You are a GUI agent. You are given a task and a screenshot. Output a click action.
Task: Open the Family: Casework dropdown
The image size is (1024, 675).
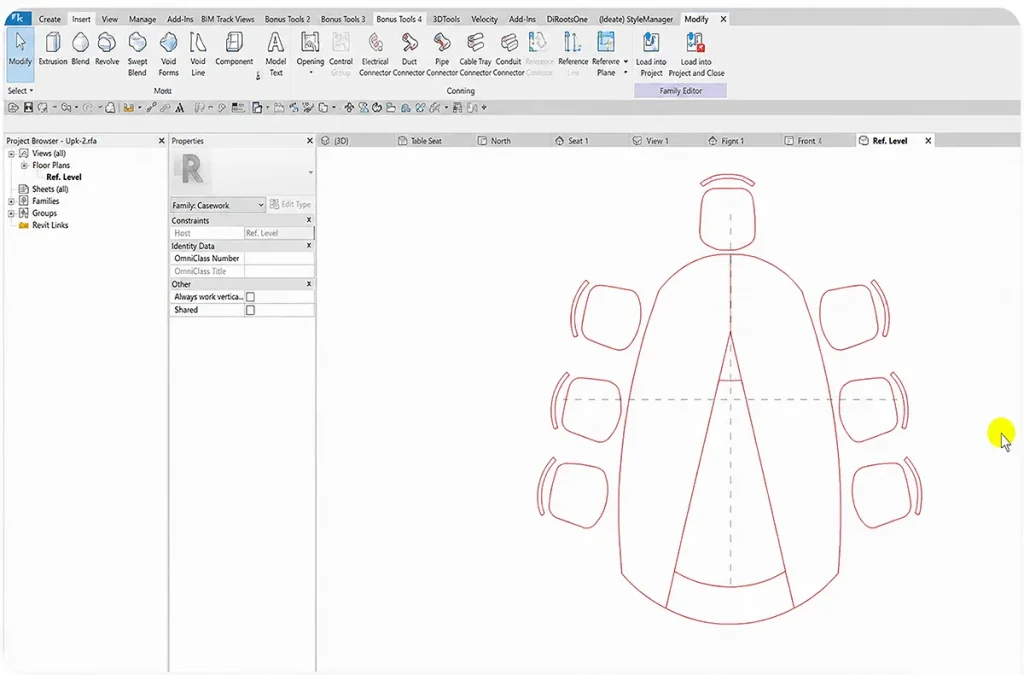coord(217,205)
